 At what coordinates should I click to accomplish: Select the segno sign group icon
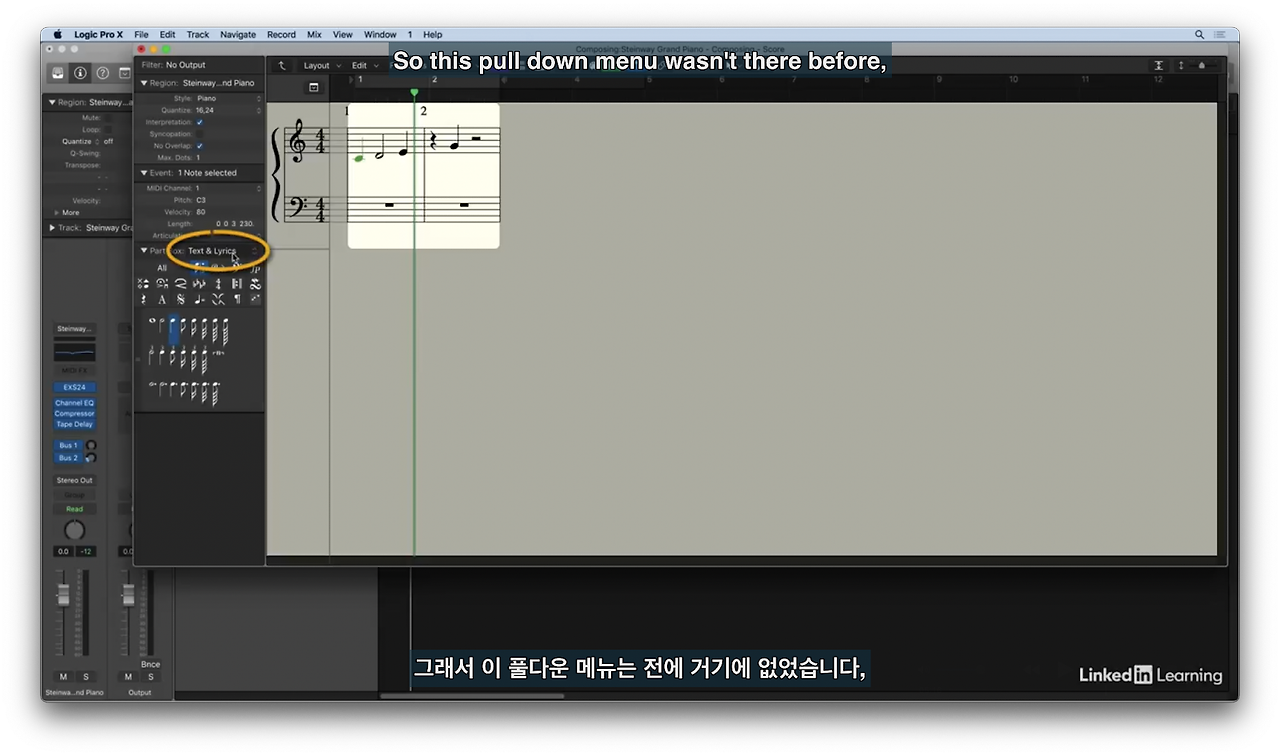[x=180, y=299]
